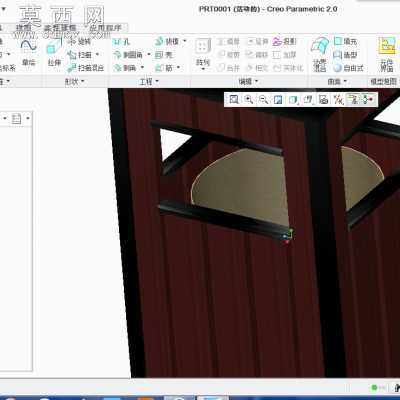
Task: Open the Style (造型) surface tool
Action: click(346, 55)
